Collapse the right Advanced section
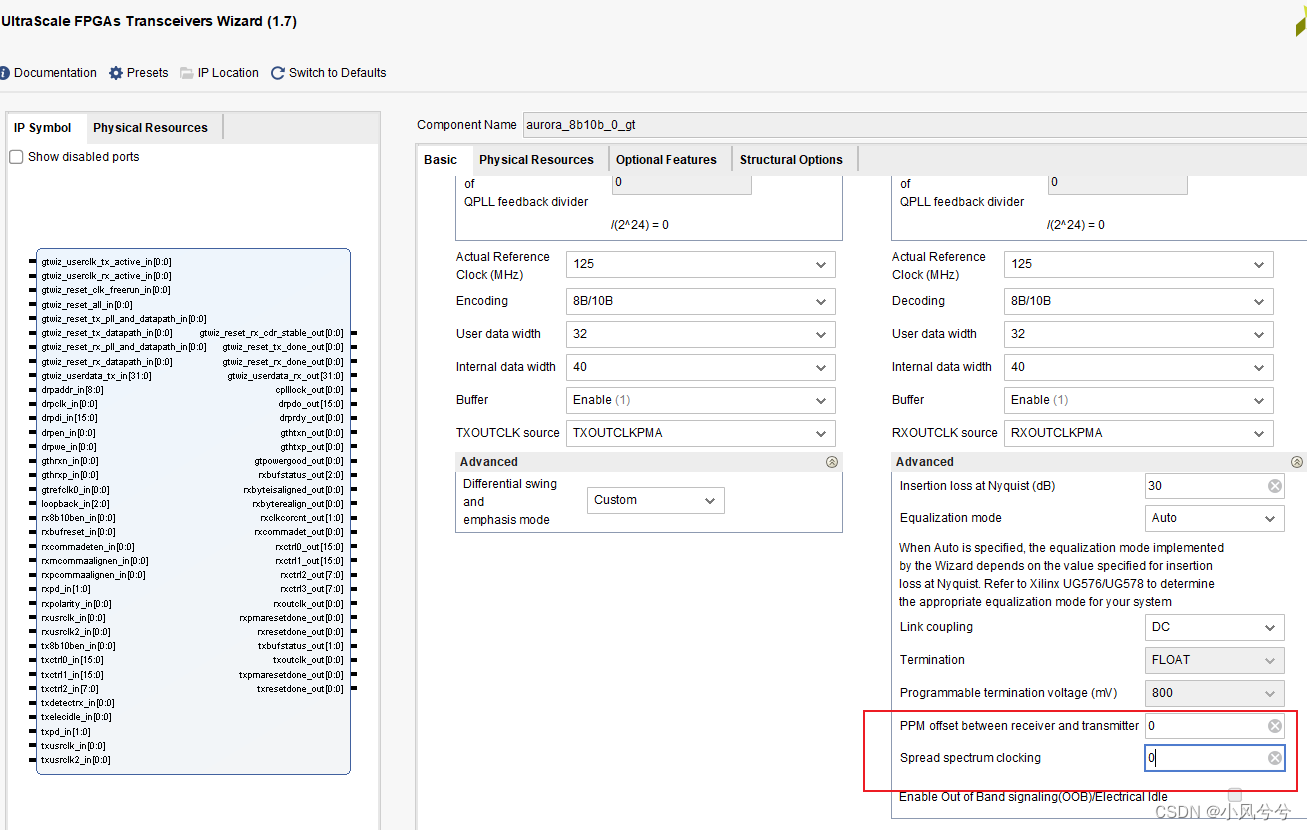This screenshot has height=830, width=1307. 1297,462
